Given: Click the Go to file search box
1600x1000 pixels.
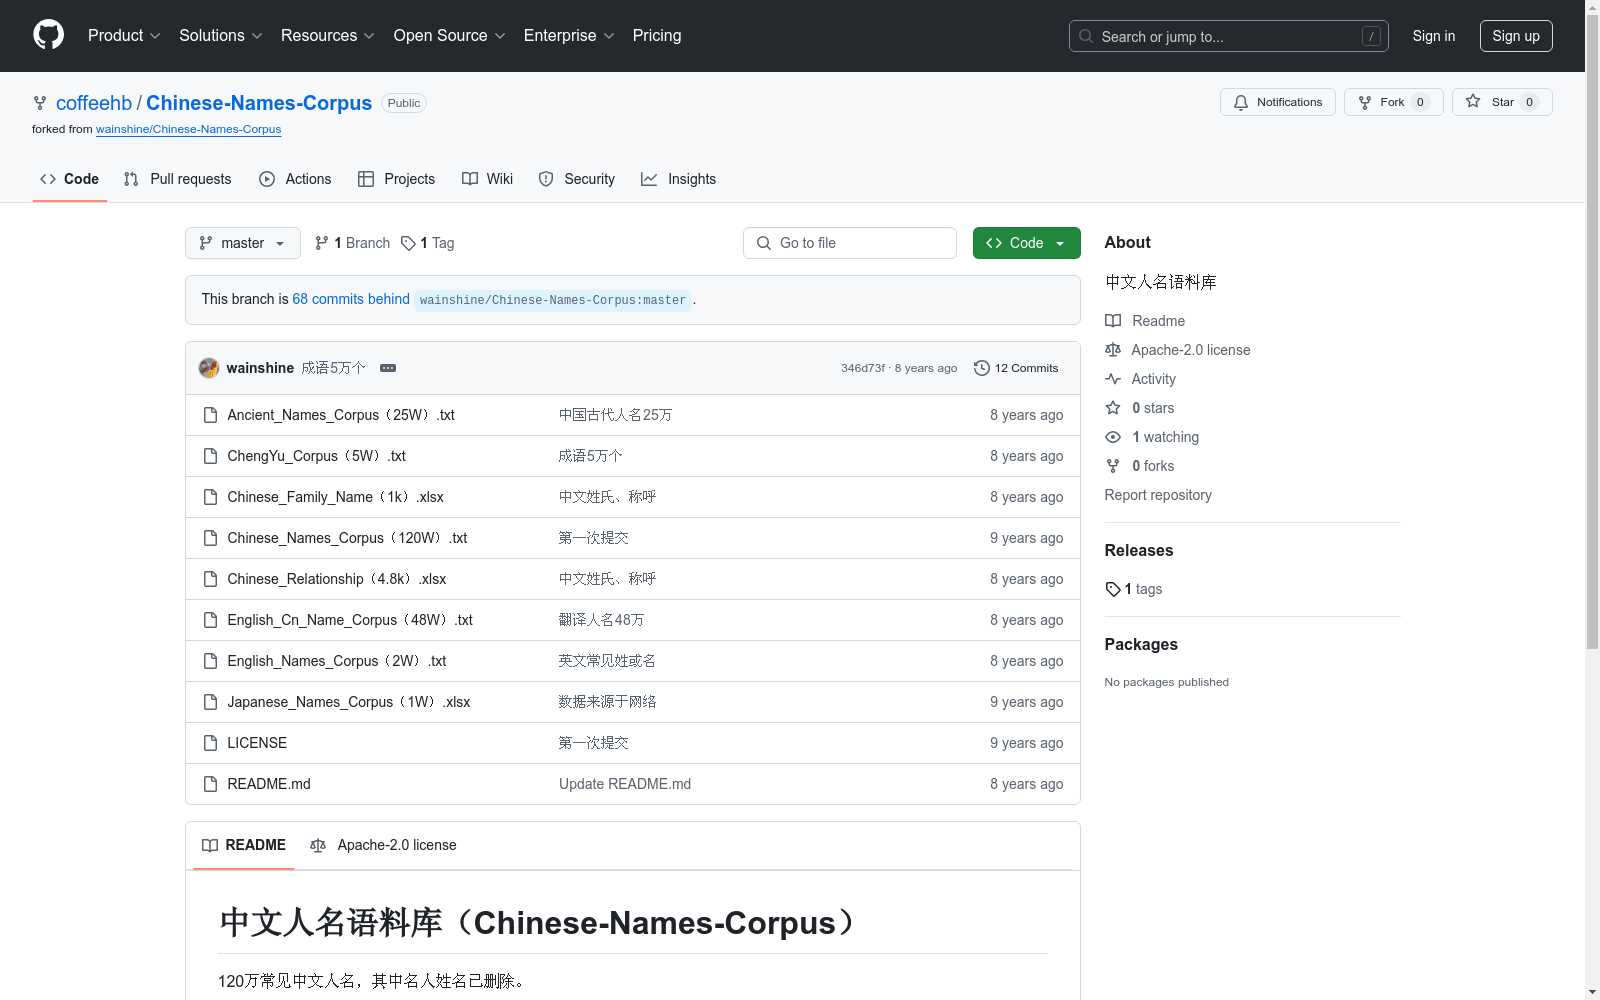Looking at the screenshot, I should tap(850, 243).
